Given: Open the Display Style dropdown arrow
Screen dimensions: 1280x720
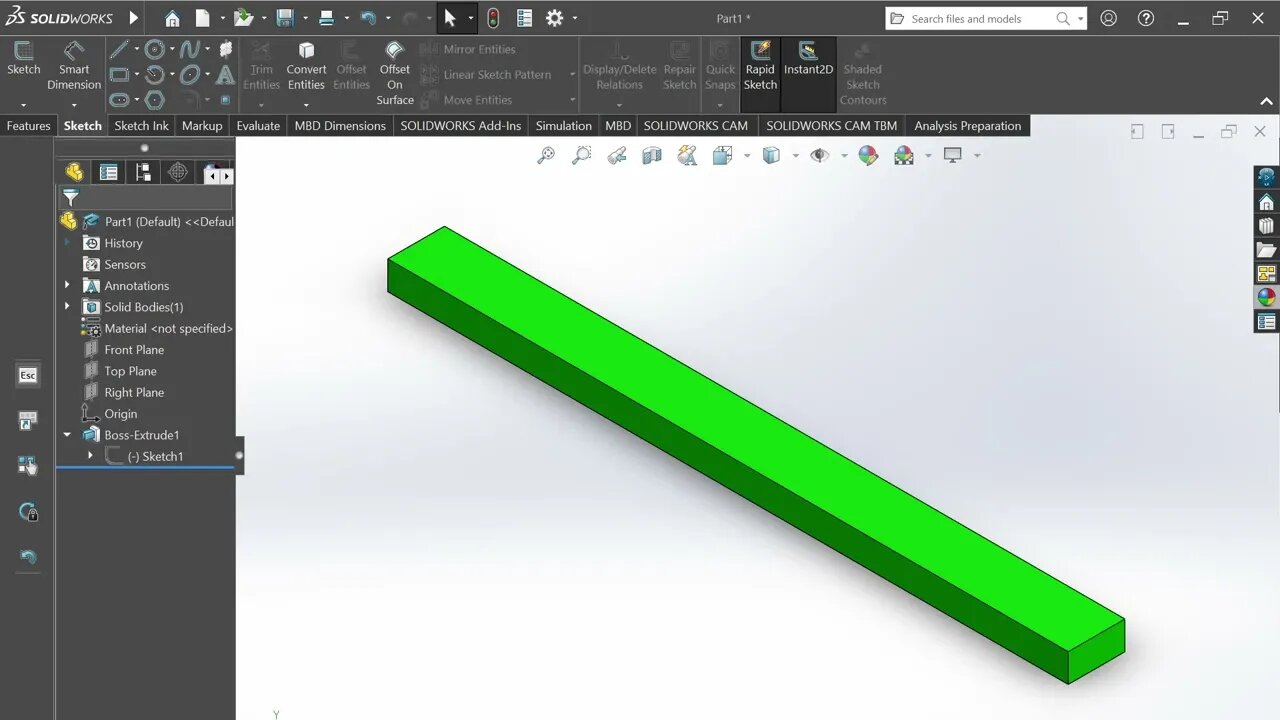Looking at the screenshot, I should (794, 155).
